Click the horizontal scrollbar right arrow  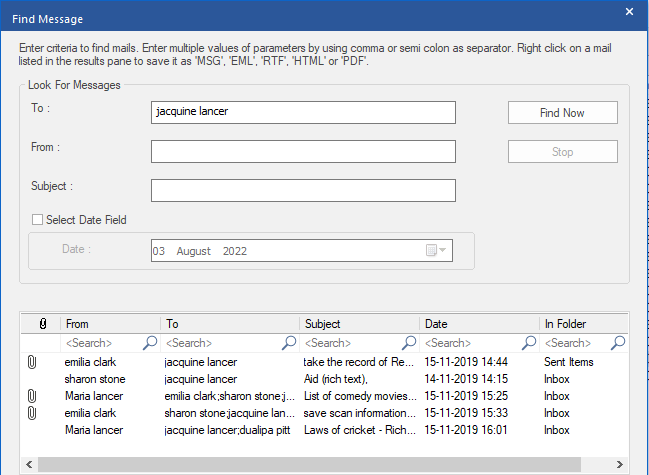620,464
